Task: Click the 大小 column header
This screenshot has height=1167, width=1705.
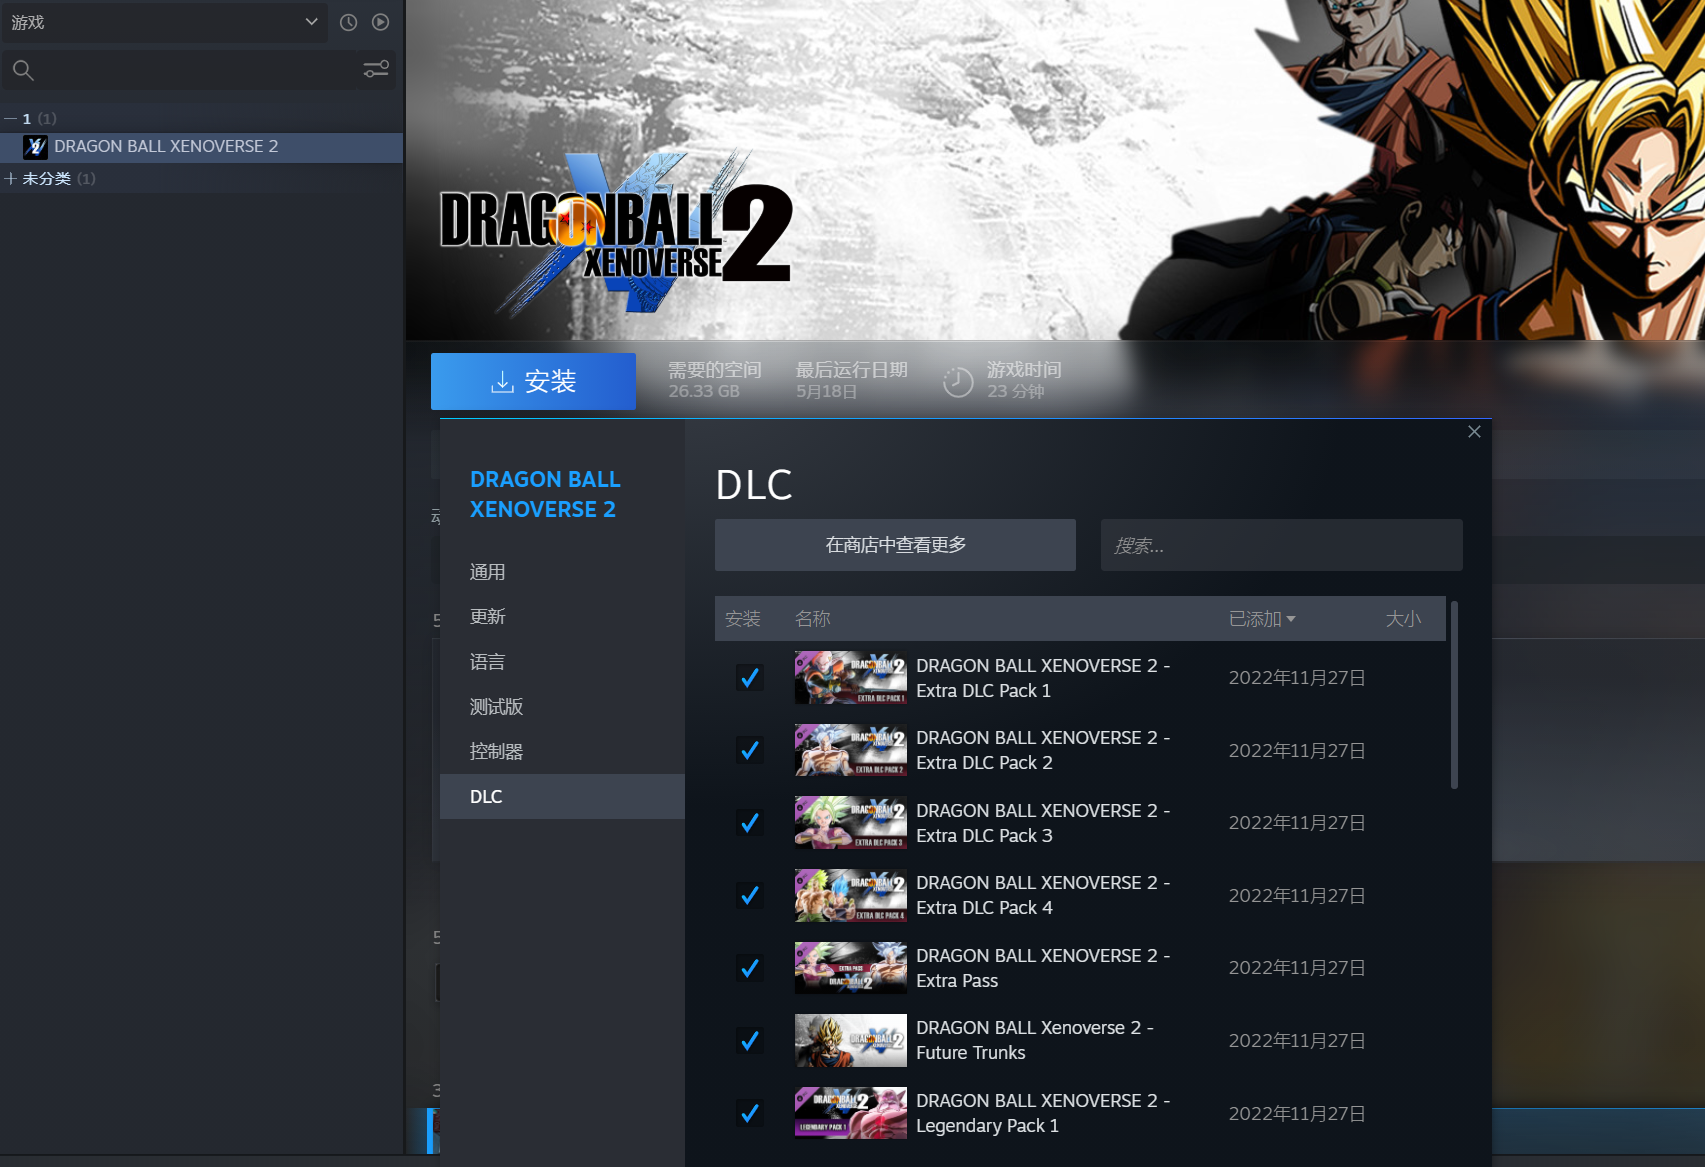Action: tap(1403, 619)
